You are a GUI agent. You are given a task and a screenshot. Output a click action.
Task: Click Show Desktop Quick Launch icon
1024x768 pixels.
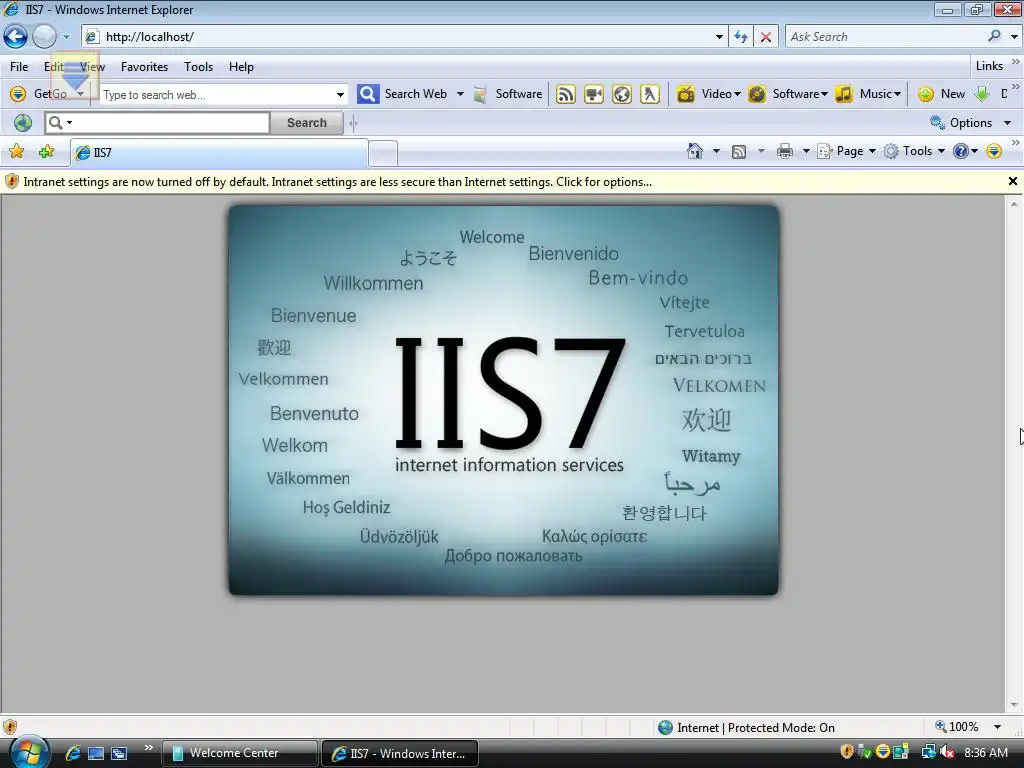point(96,753)
